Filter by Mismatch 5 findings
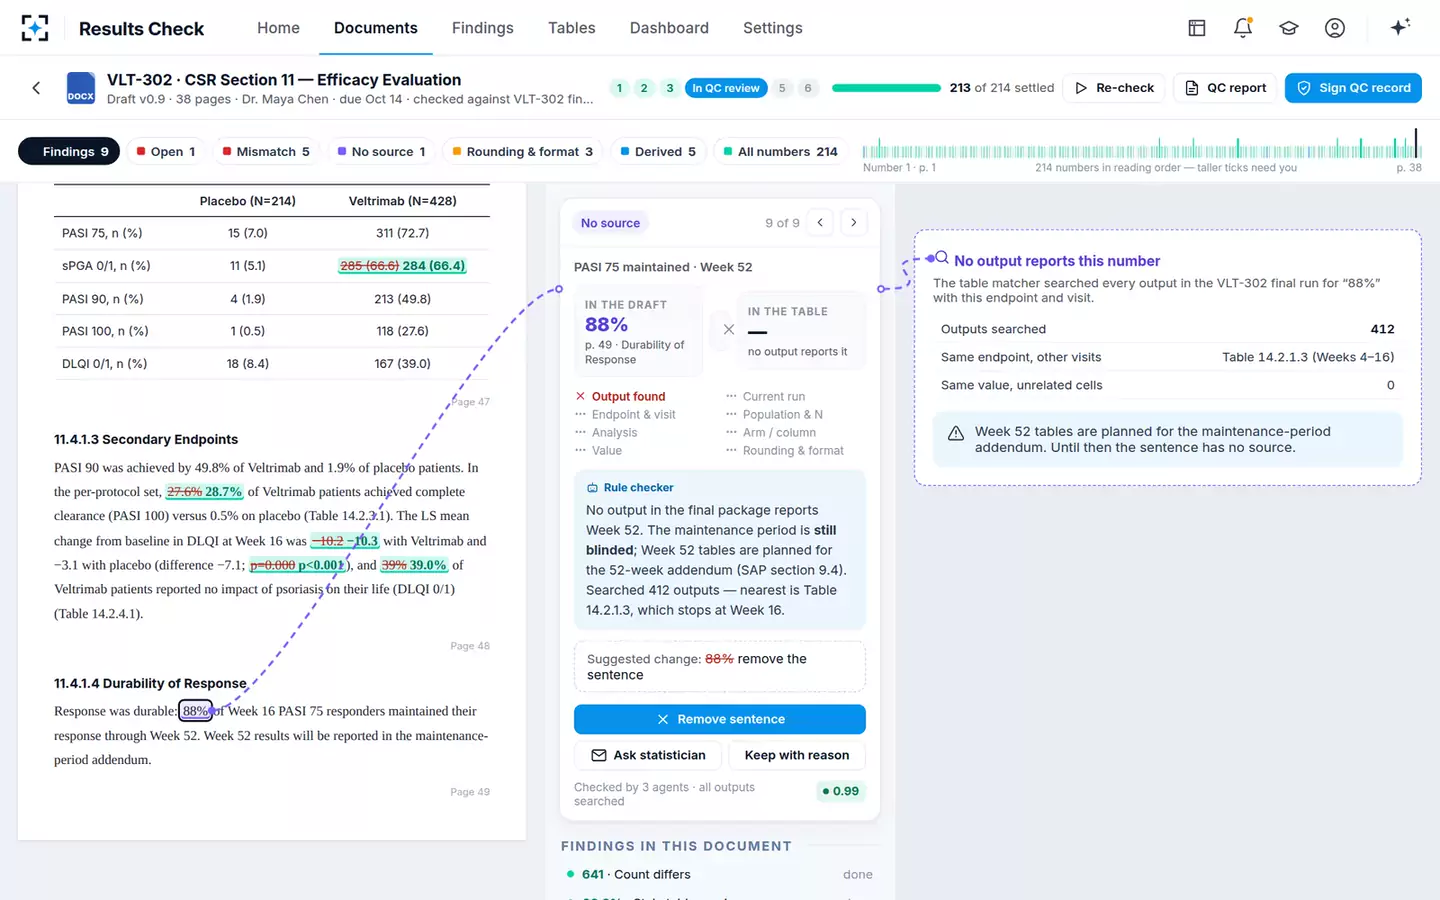This screenshot has width=1440, height=900. pos(266,151)
